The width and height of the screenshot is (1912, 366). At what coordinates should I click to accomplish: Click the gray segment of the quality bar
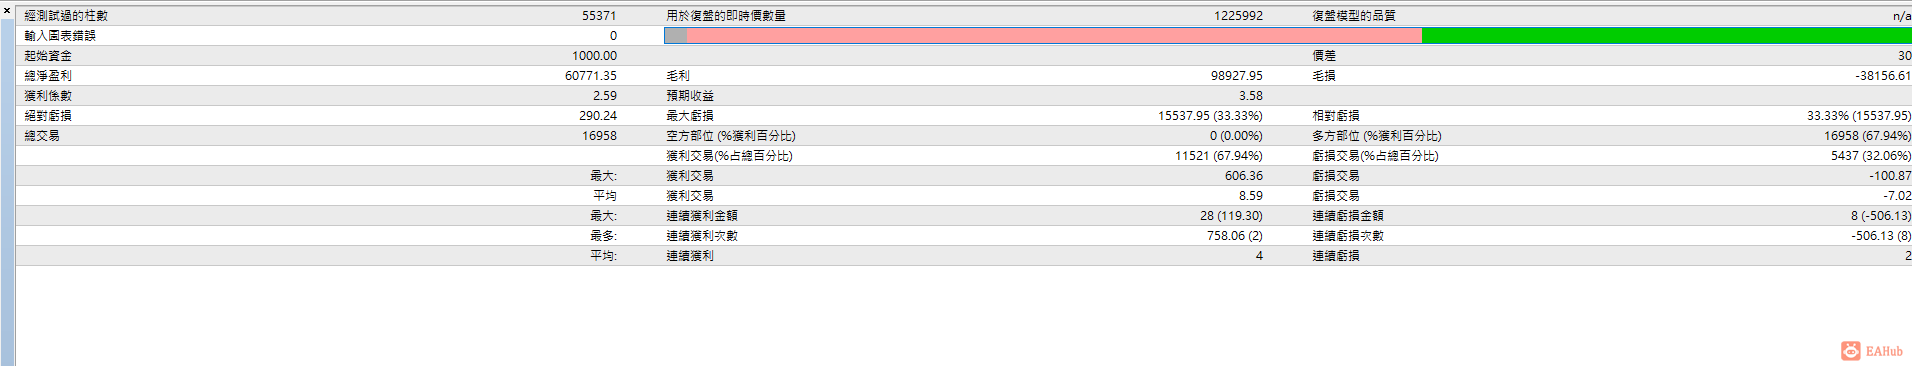tap(676, 36)
